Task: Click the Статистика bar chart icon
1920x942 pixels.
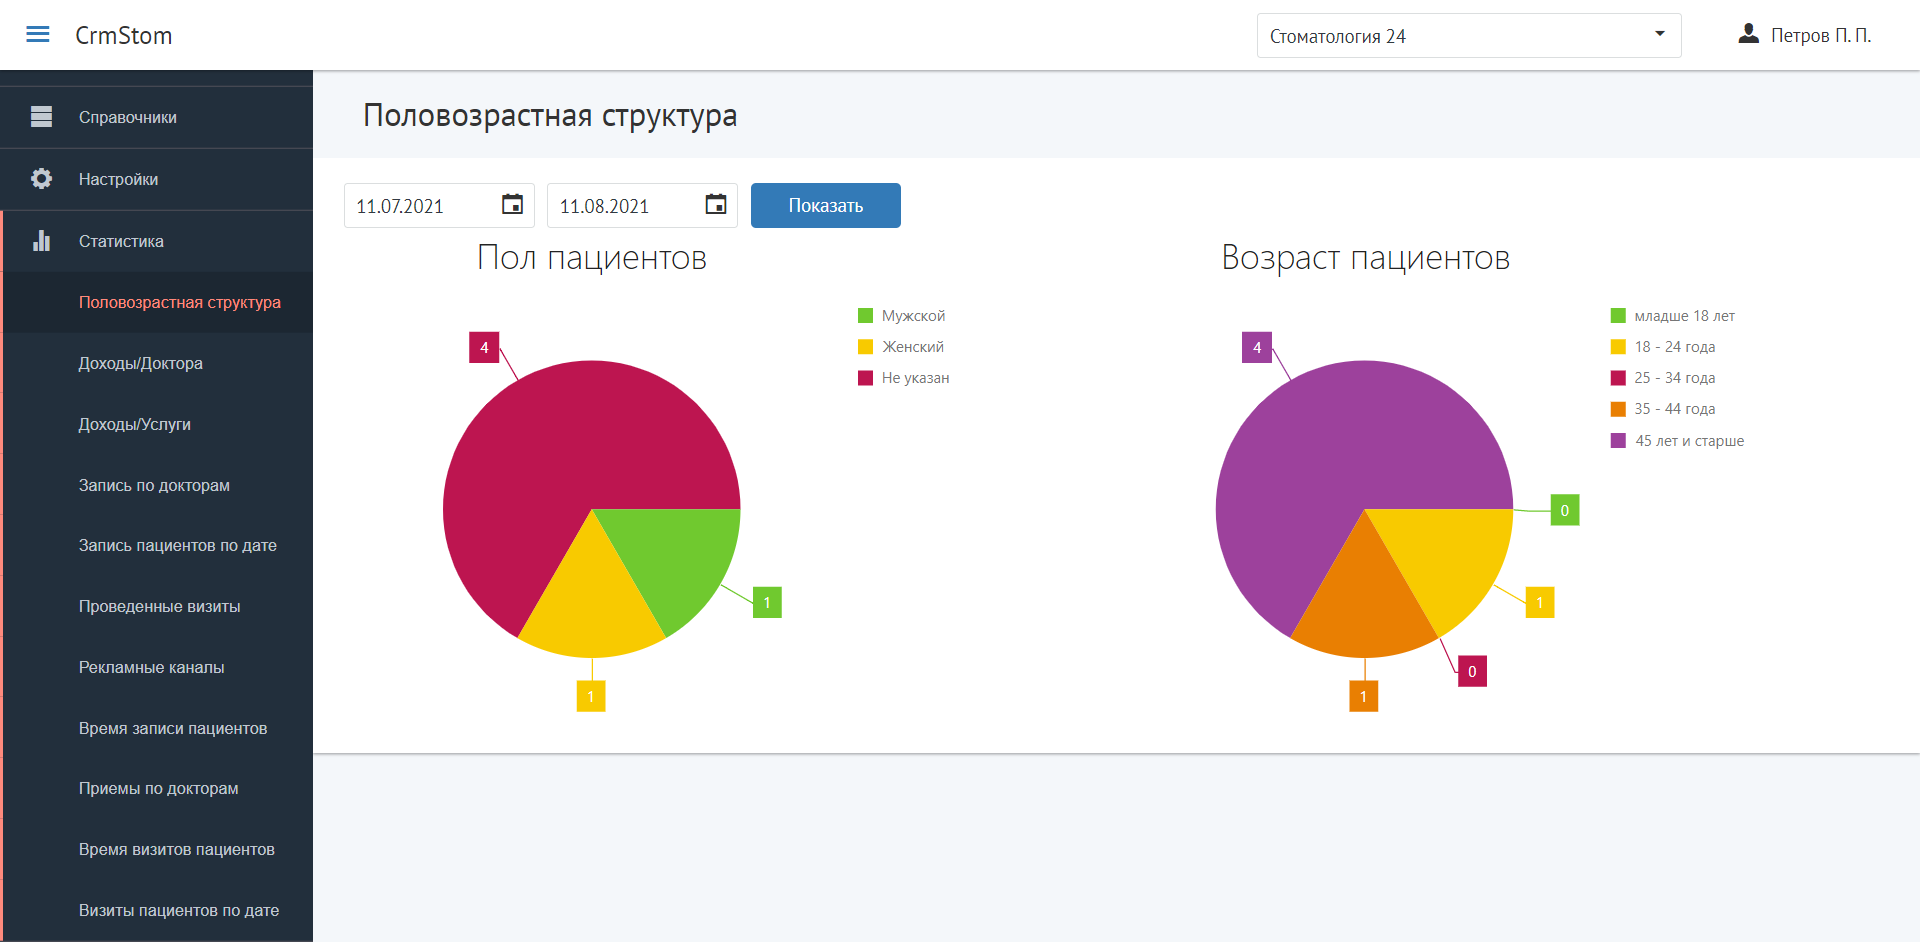Action: [41, 240]
